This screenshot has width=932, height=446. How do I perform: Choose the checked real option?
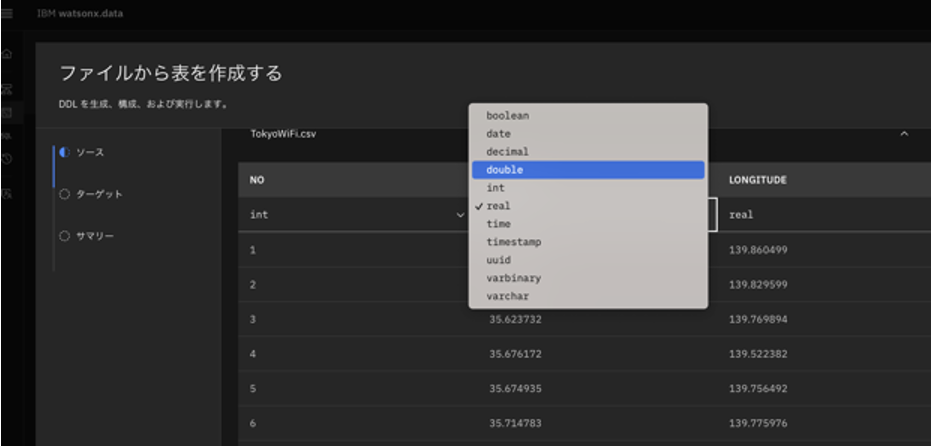pos(588,206)
